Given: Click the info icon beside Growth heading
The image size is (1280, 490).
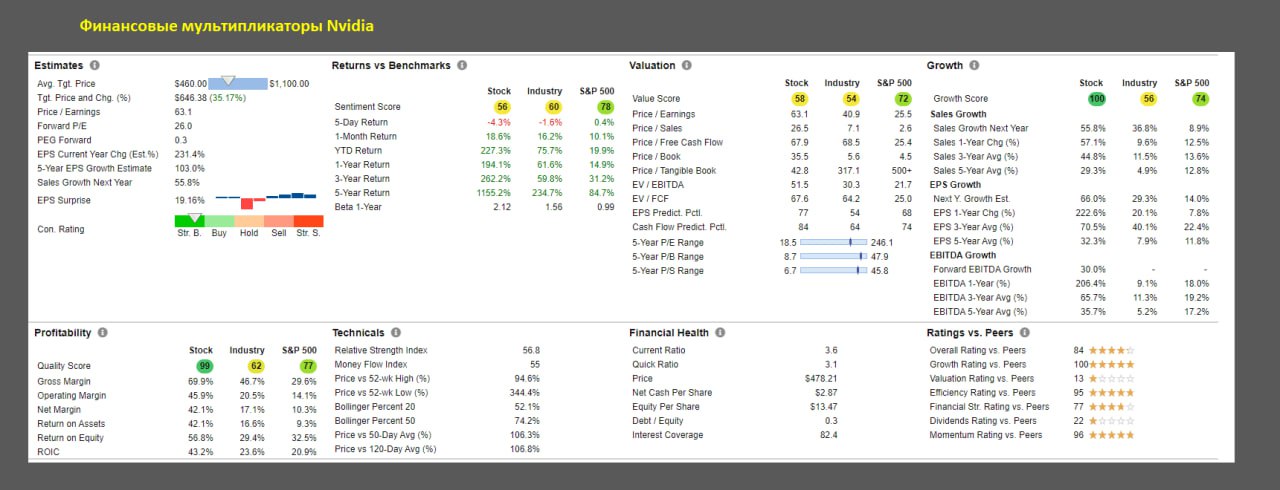Looking at the screenshot, I should 974,65.
